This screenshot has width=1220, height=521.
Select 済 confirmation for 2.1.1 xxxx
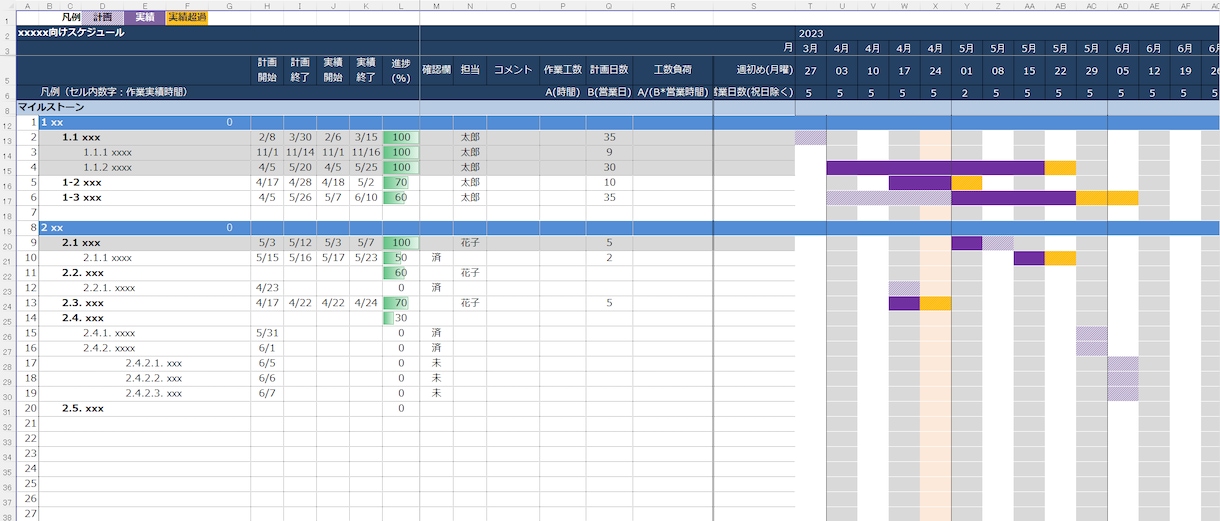click(x=436, y=258)
